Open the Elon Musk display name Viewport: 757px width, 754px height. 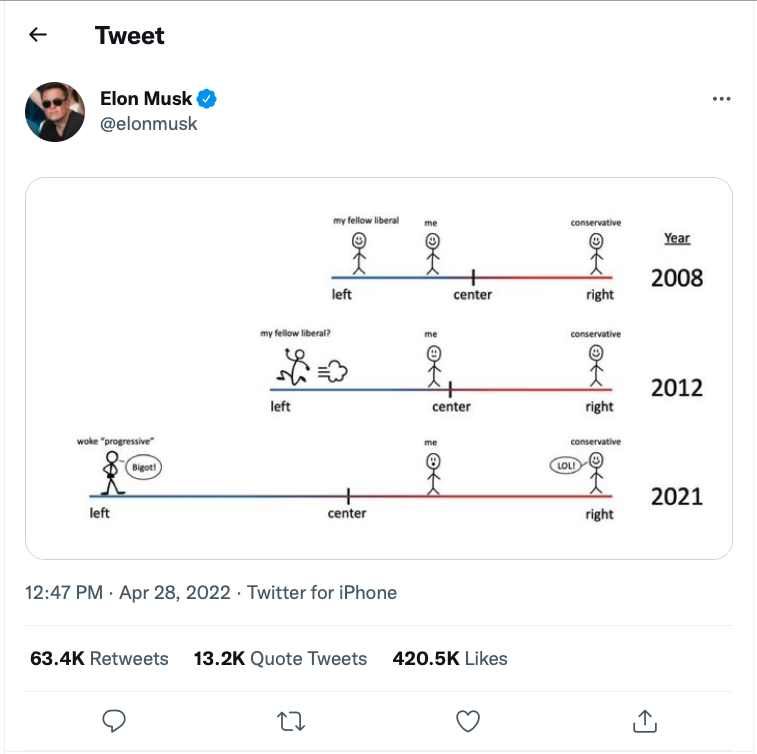tap(146, 98)
